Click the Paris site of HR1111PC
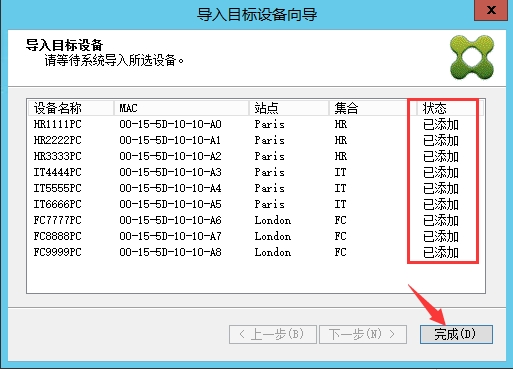The width and height of the screenshot is (513, 370). coord(270,124)
